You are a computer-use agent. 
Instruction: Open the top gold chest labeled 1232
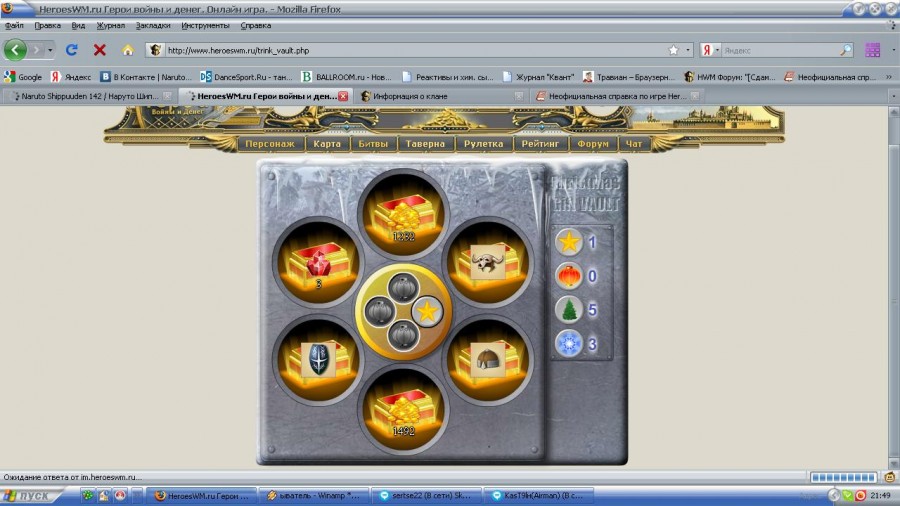(403, 215)
